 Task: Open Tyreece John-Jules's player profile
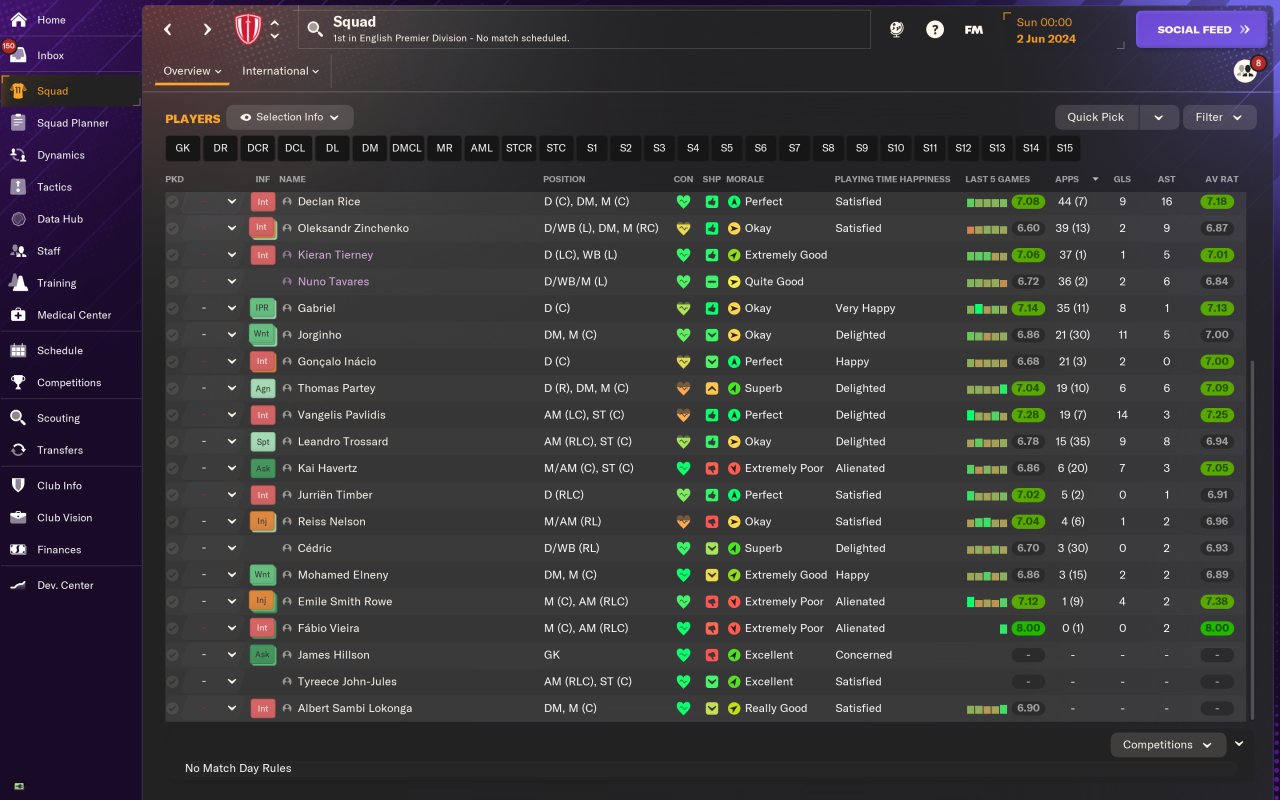(x=347, y=682)
